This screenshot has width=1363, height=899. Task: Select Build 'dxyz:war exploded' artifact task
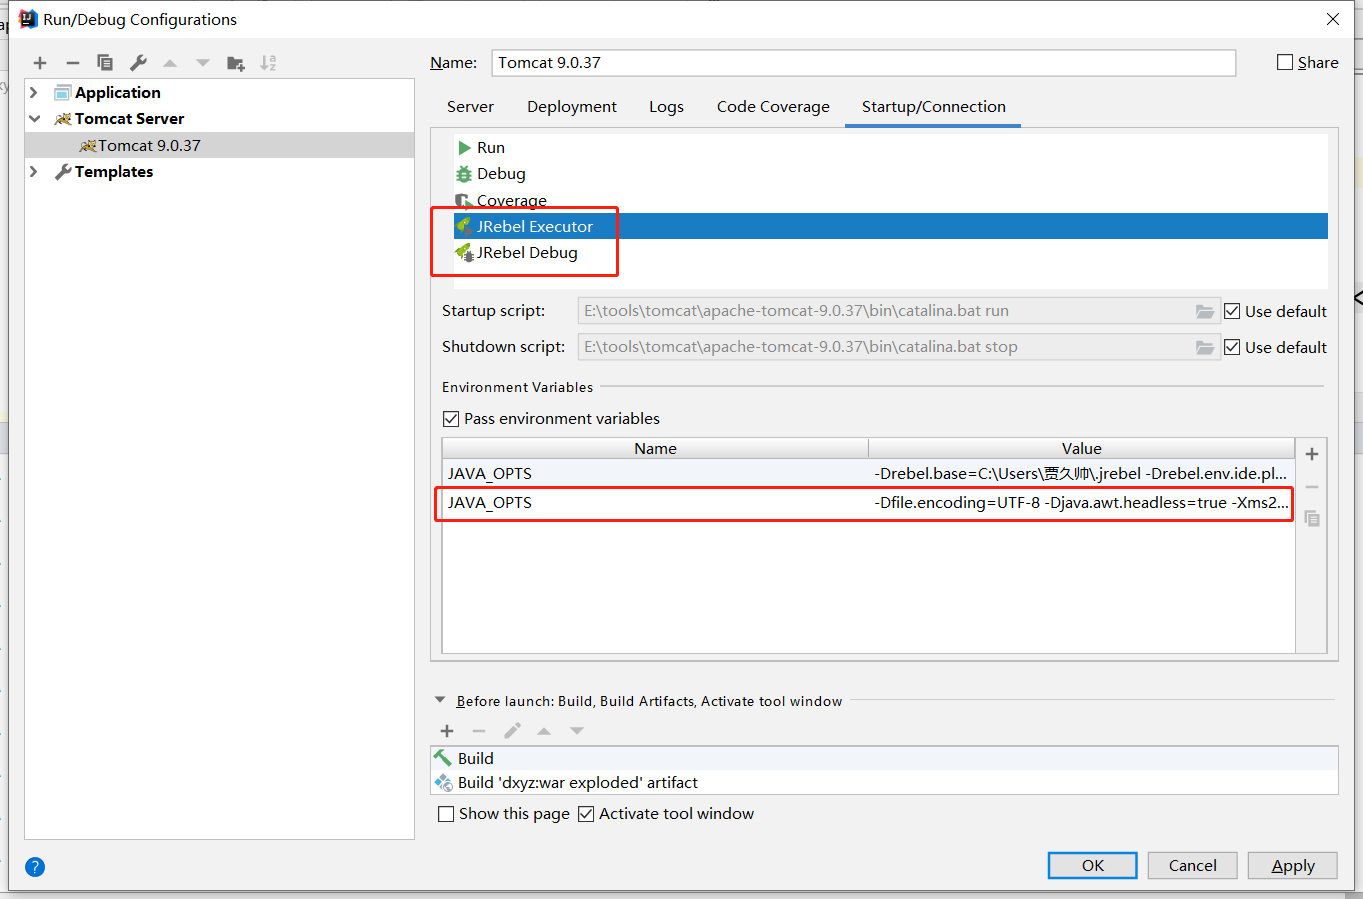point(884,782)
